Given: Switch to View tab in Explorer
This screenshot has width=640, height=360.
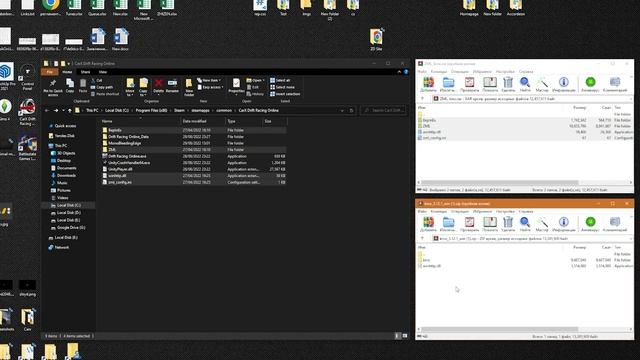Looking at the screenshot, I should [x=102, y=72].
